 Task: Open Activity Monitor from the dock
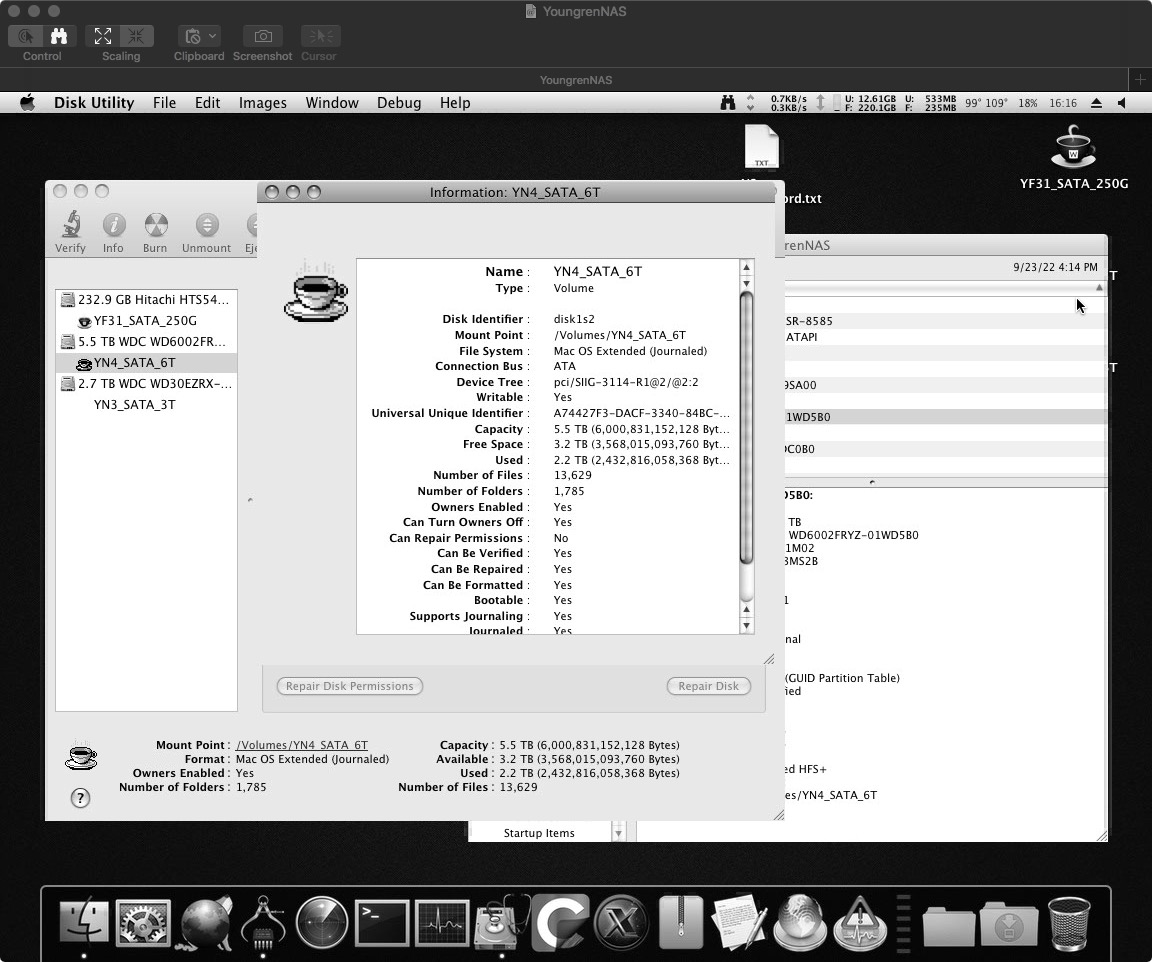point(442,922)
